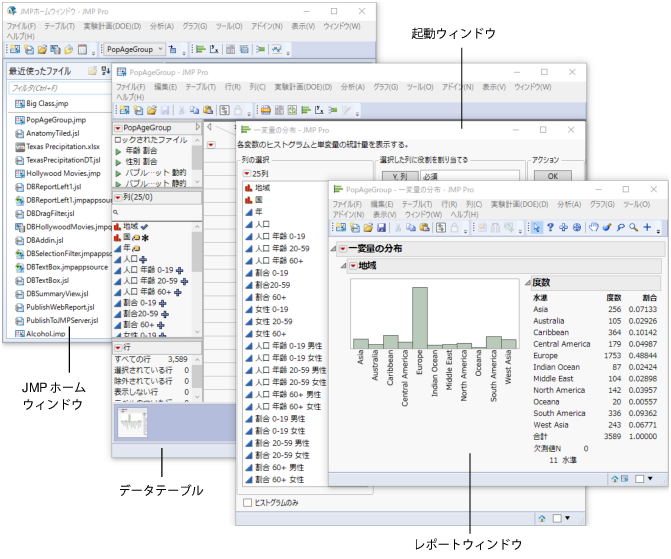671x559 pixels.
Task: Click table icon in report window status bar
Action: coord(624,479)
